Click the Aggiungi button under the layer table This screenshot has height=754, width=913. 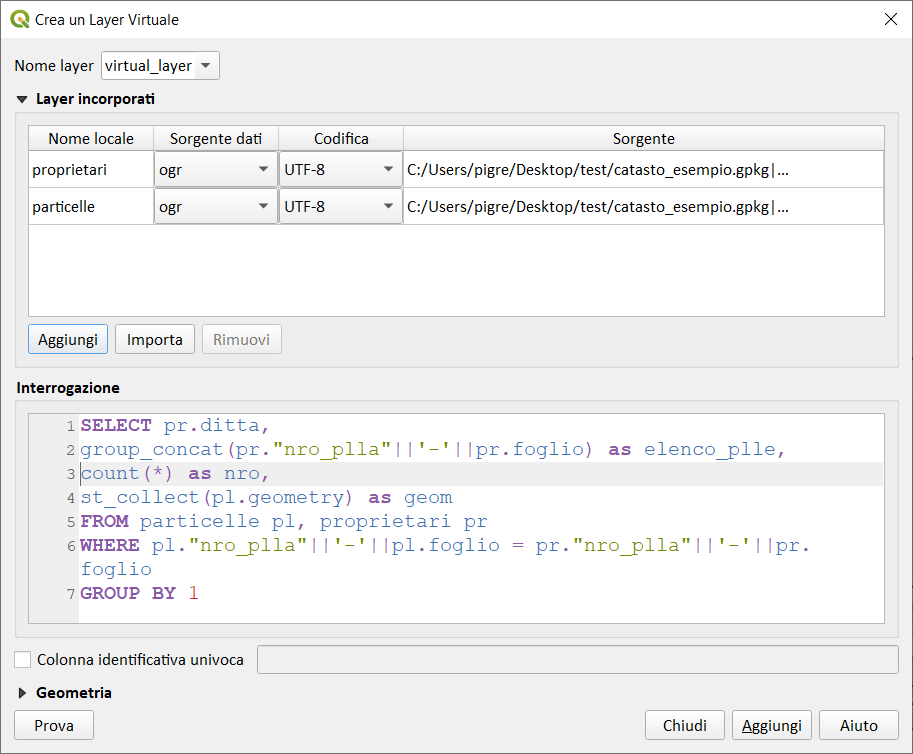[x=68, y=340]
